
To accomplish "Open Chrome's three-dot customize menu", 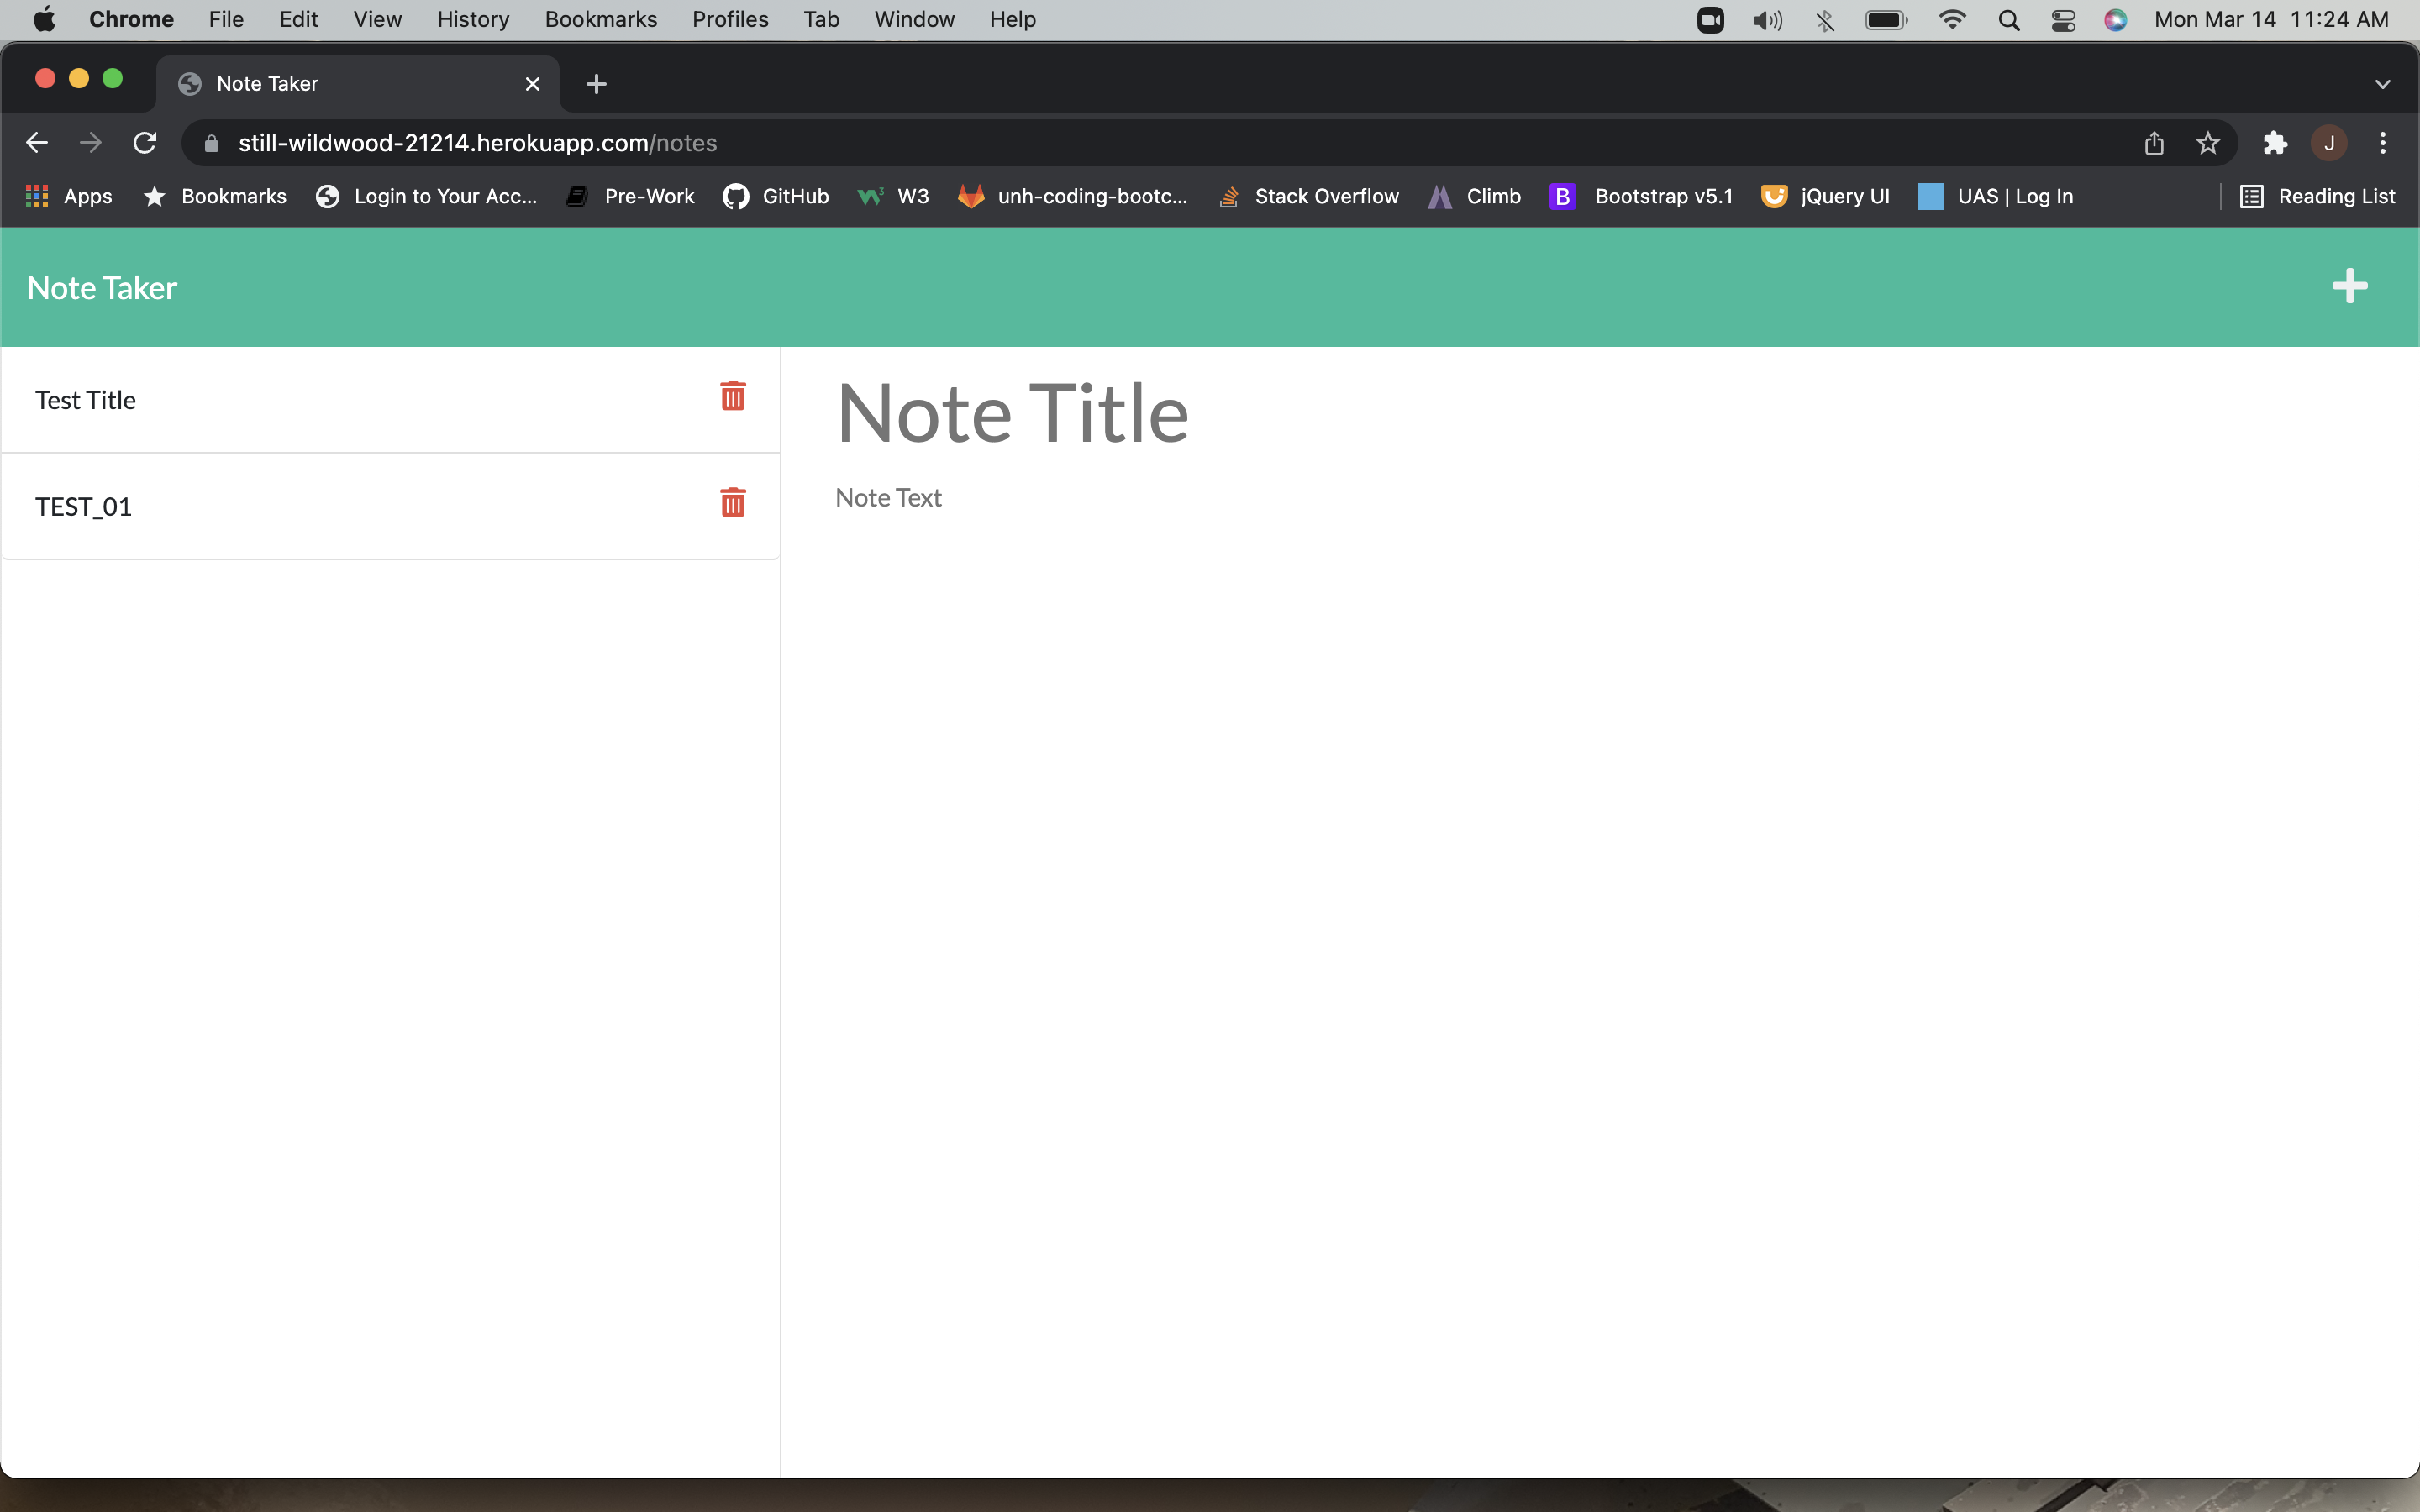I will (2383, 143).
